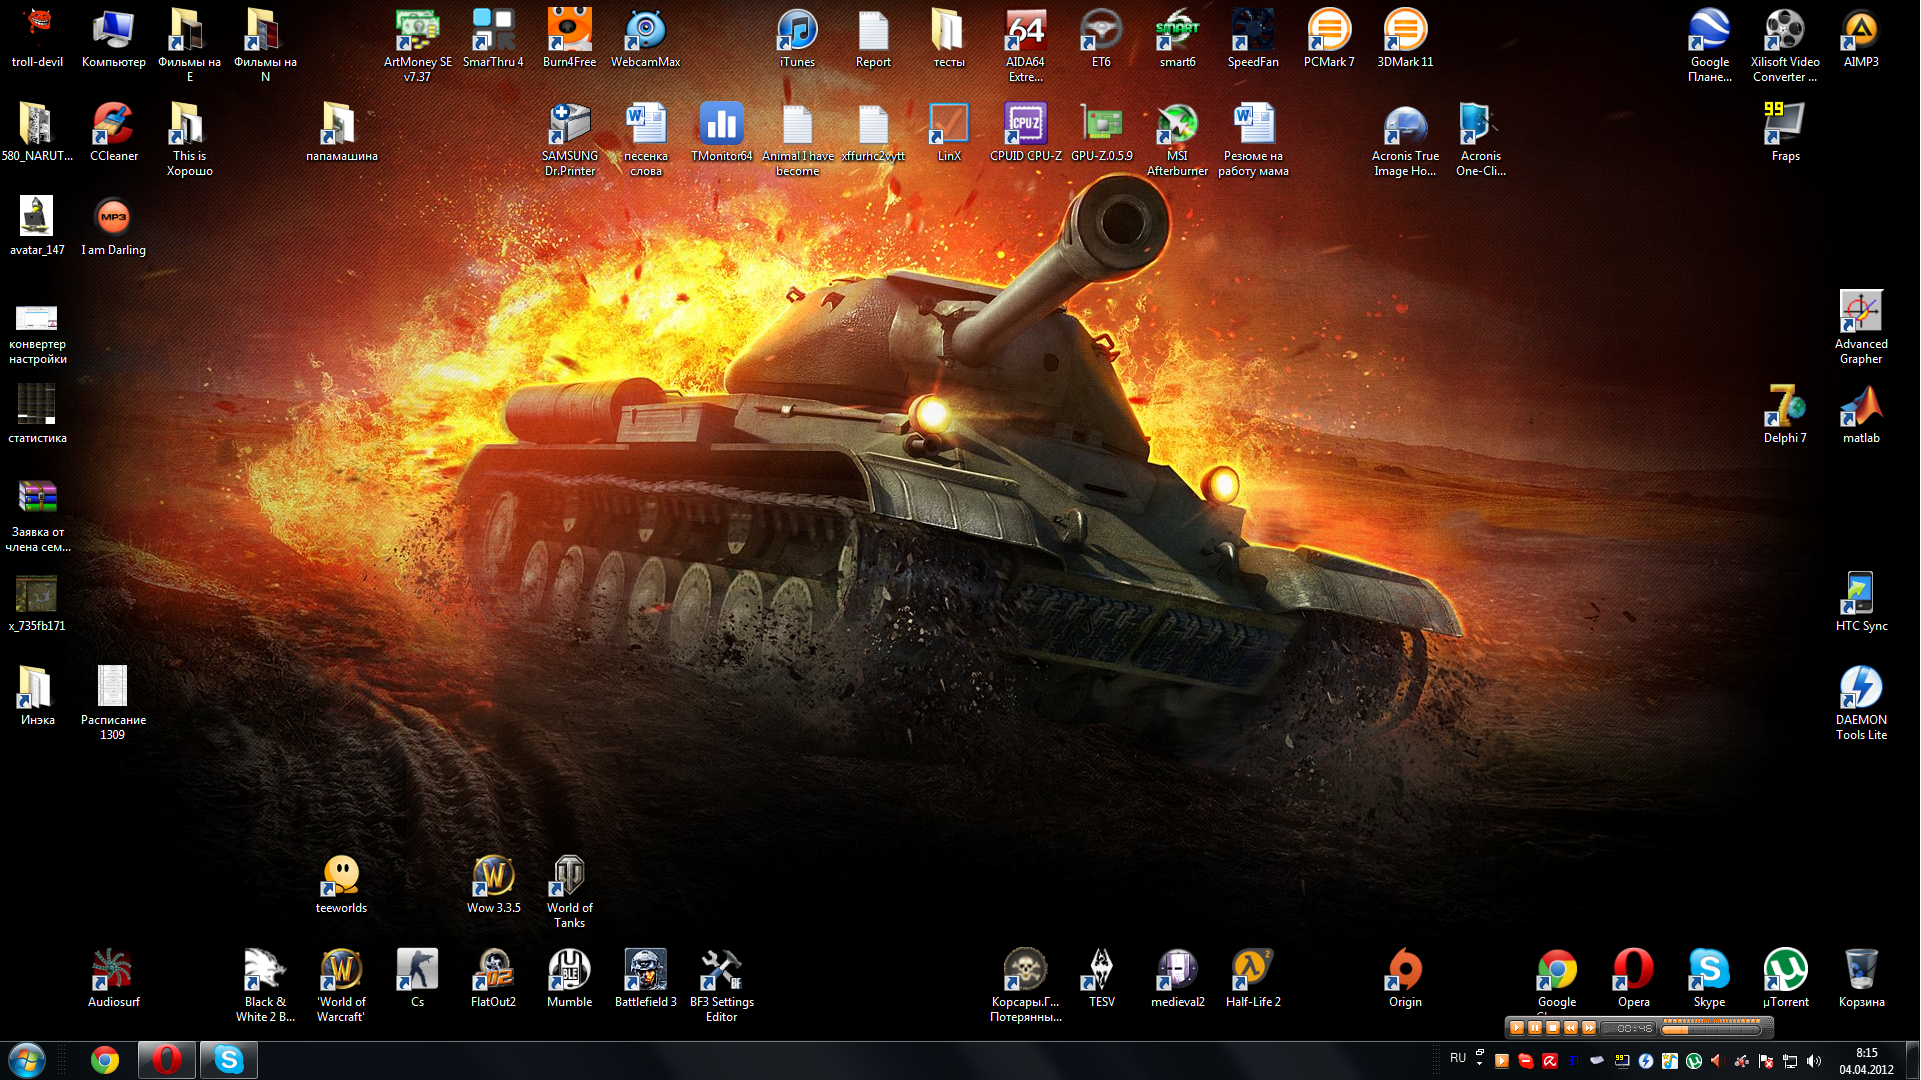Launch the 3DMark 11 shortcut
Screen dimensions: 1921x1080
coord(1405,39)
